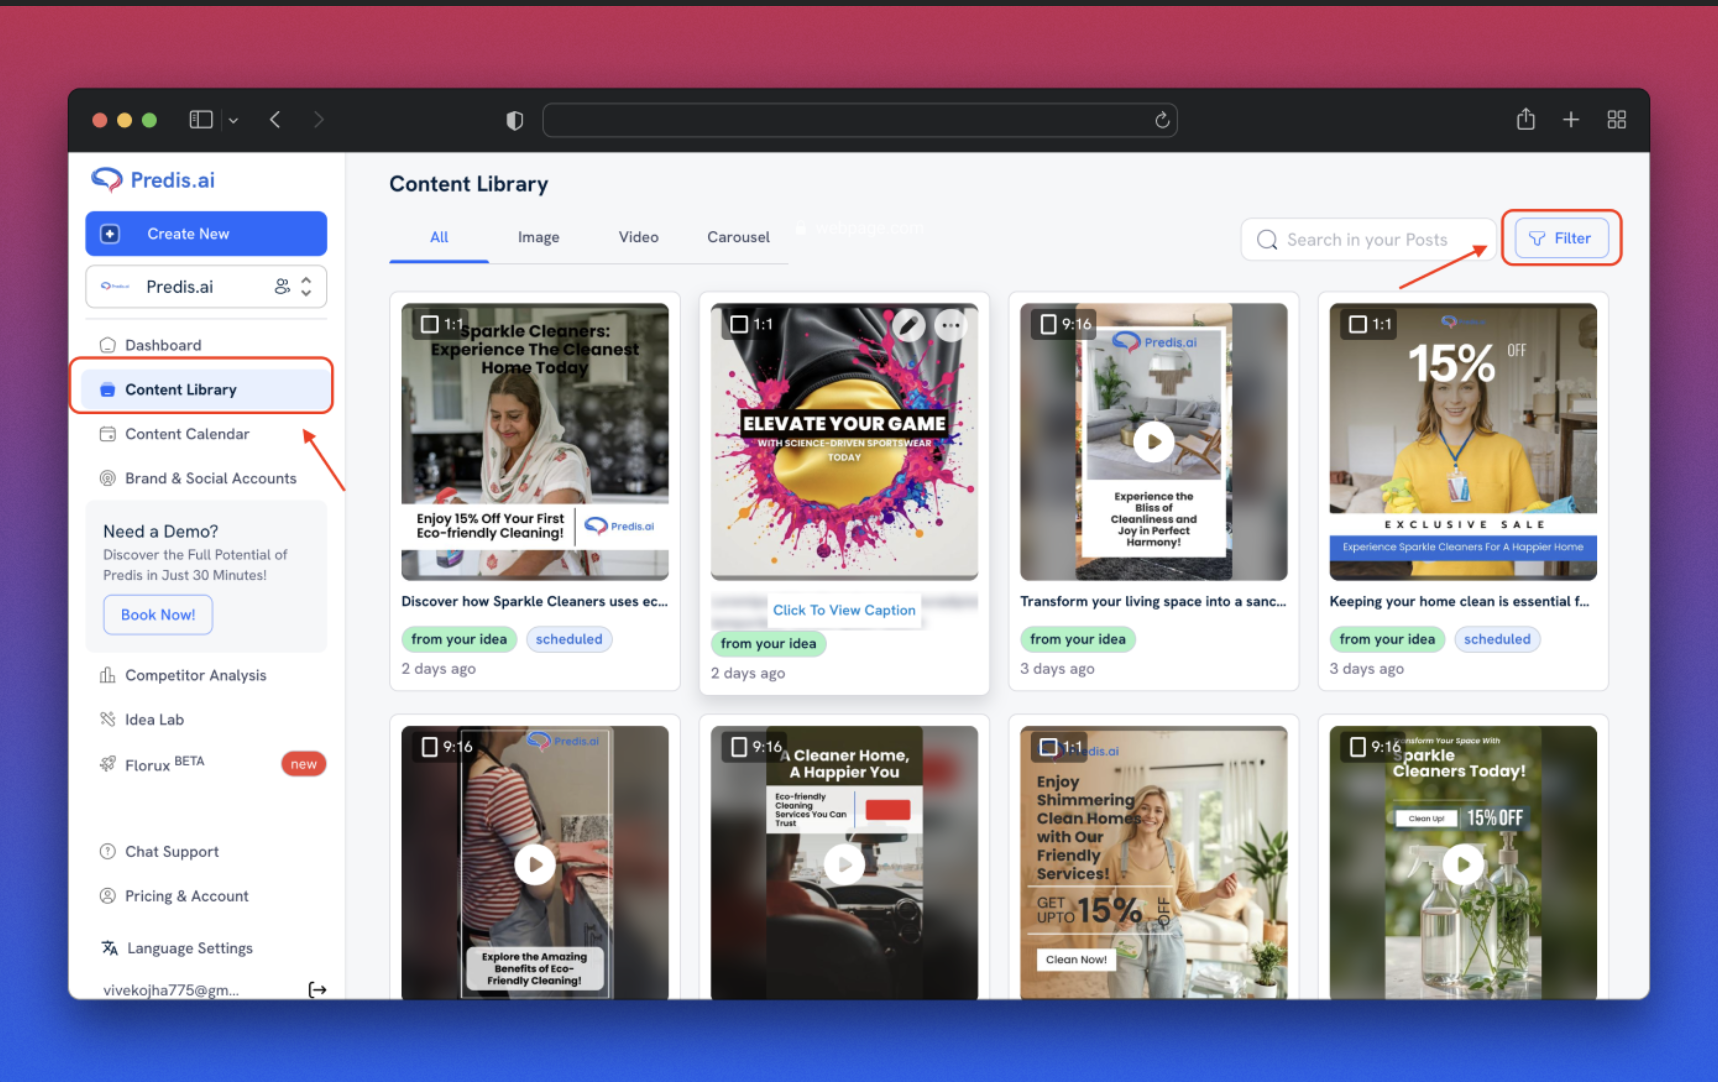Click the Click To View Caption link
The height and width of the screenshot is (1082, 1718).
pyautogui.click(x=844, y=610)
